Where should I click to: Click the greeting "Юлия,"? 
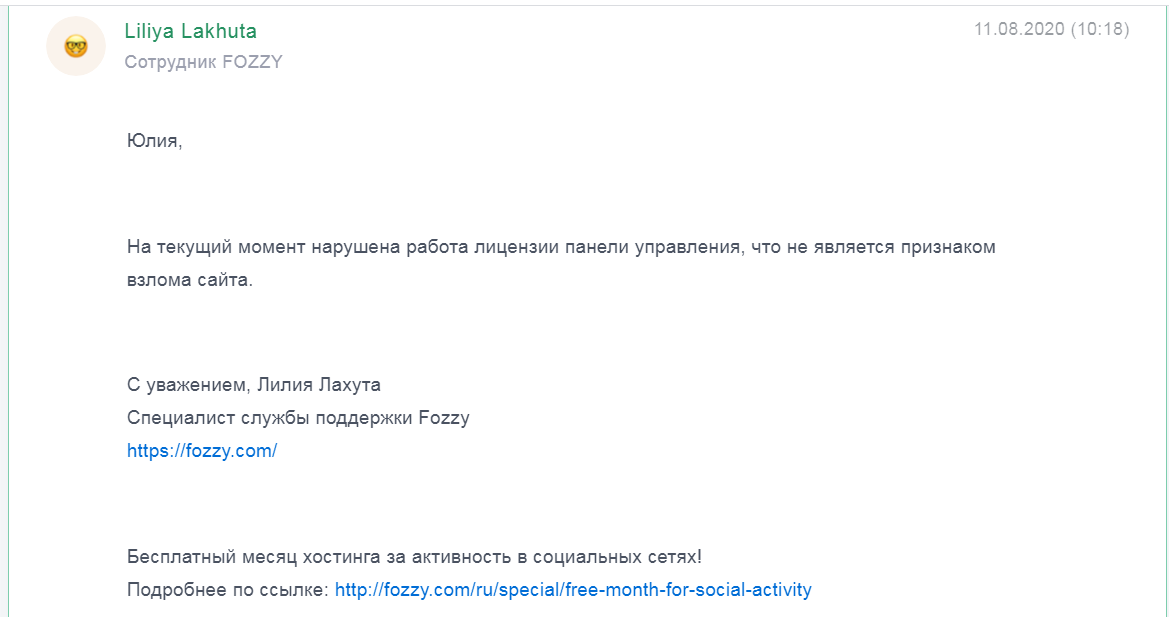[155, 141]
